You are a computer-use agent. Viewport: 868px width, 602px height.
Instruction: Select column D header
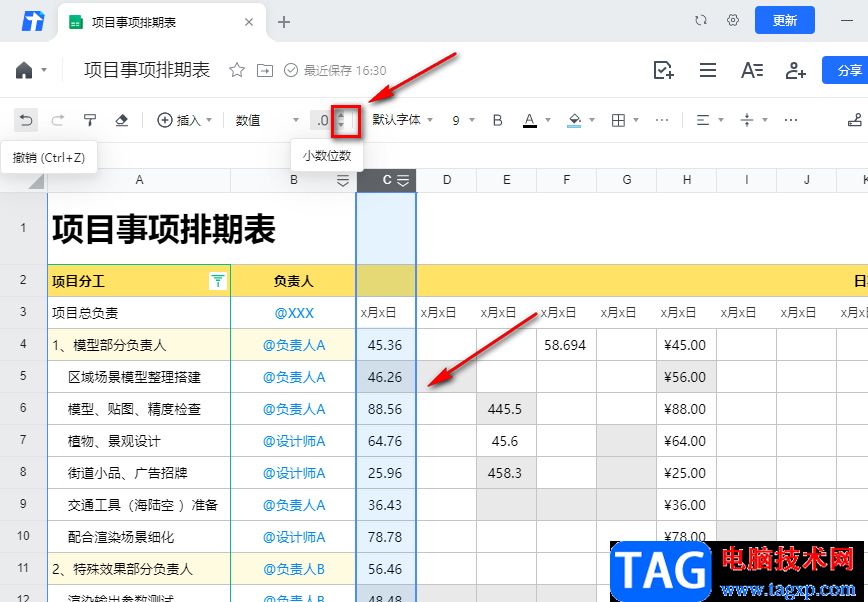[x=446, y=180]
